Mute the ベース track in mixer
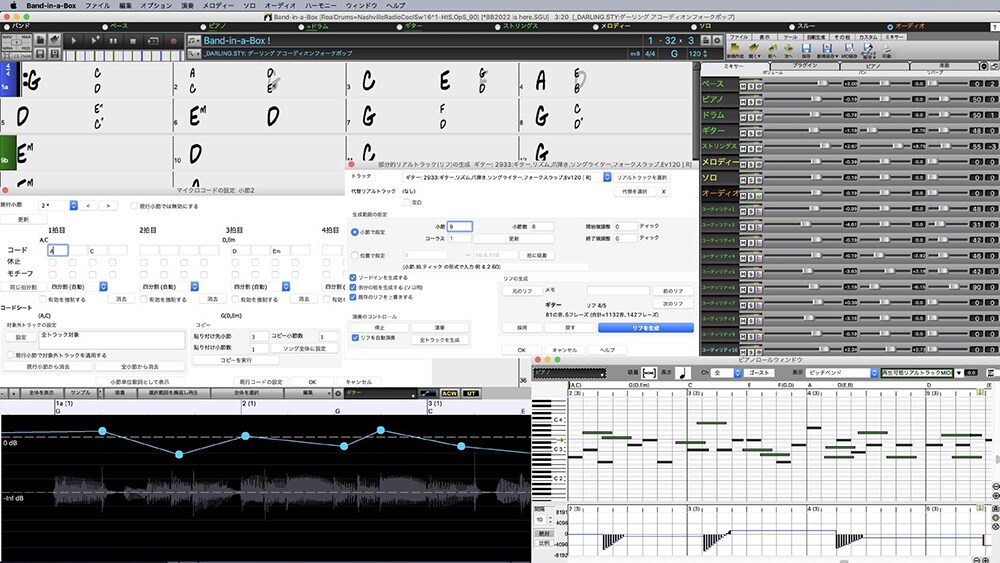Screen dimensions: 1000x563 [x=743, y=85]
